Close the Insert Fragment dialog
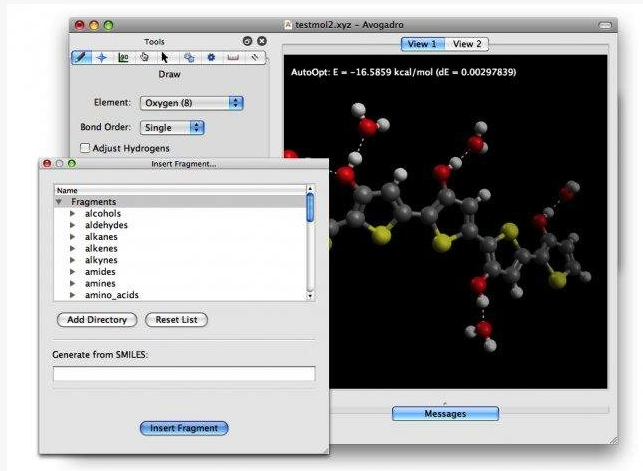Screen dimensions: 643x471 (x=47, y=164)
